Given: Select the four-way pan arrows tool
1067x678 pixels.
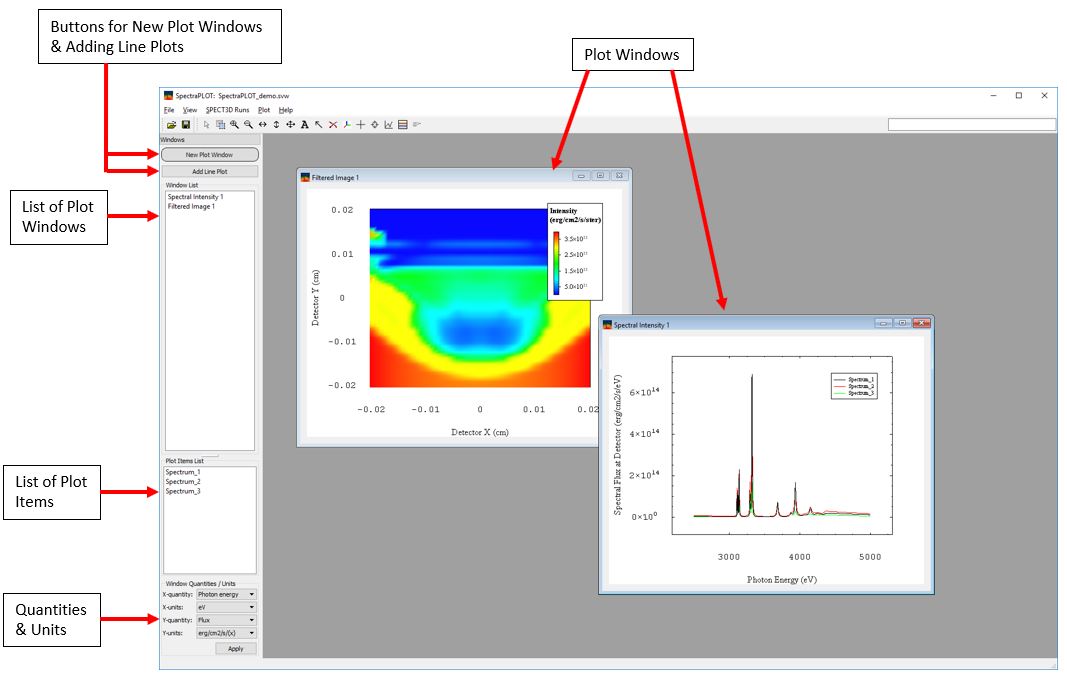Looking at the screenshot, I should tap(290, 125).
